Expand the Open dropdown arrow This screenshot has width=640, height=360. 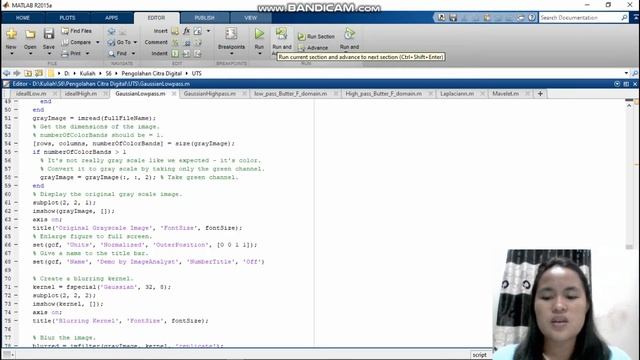30,53
